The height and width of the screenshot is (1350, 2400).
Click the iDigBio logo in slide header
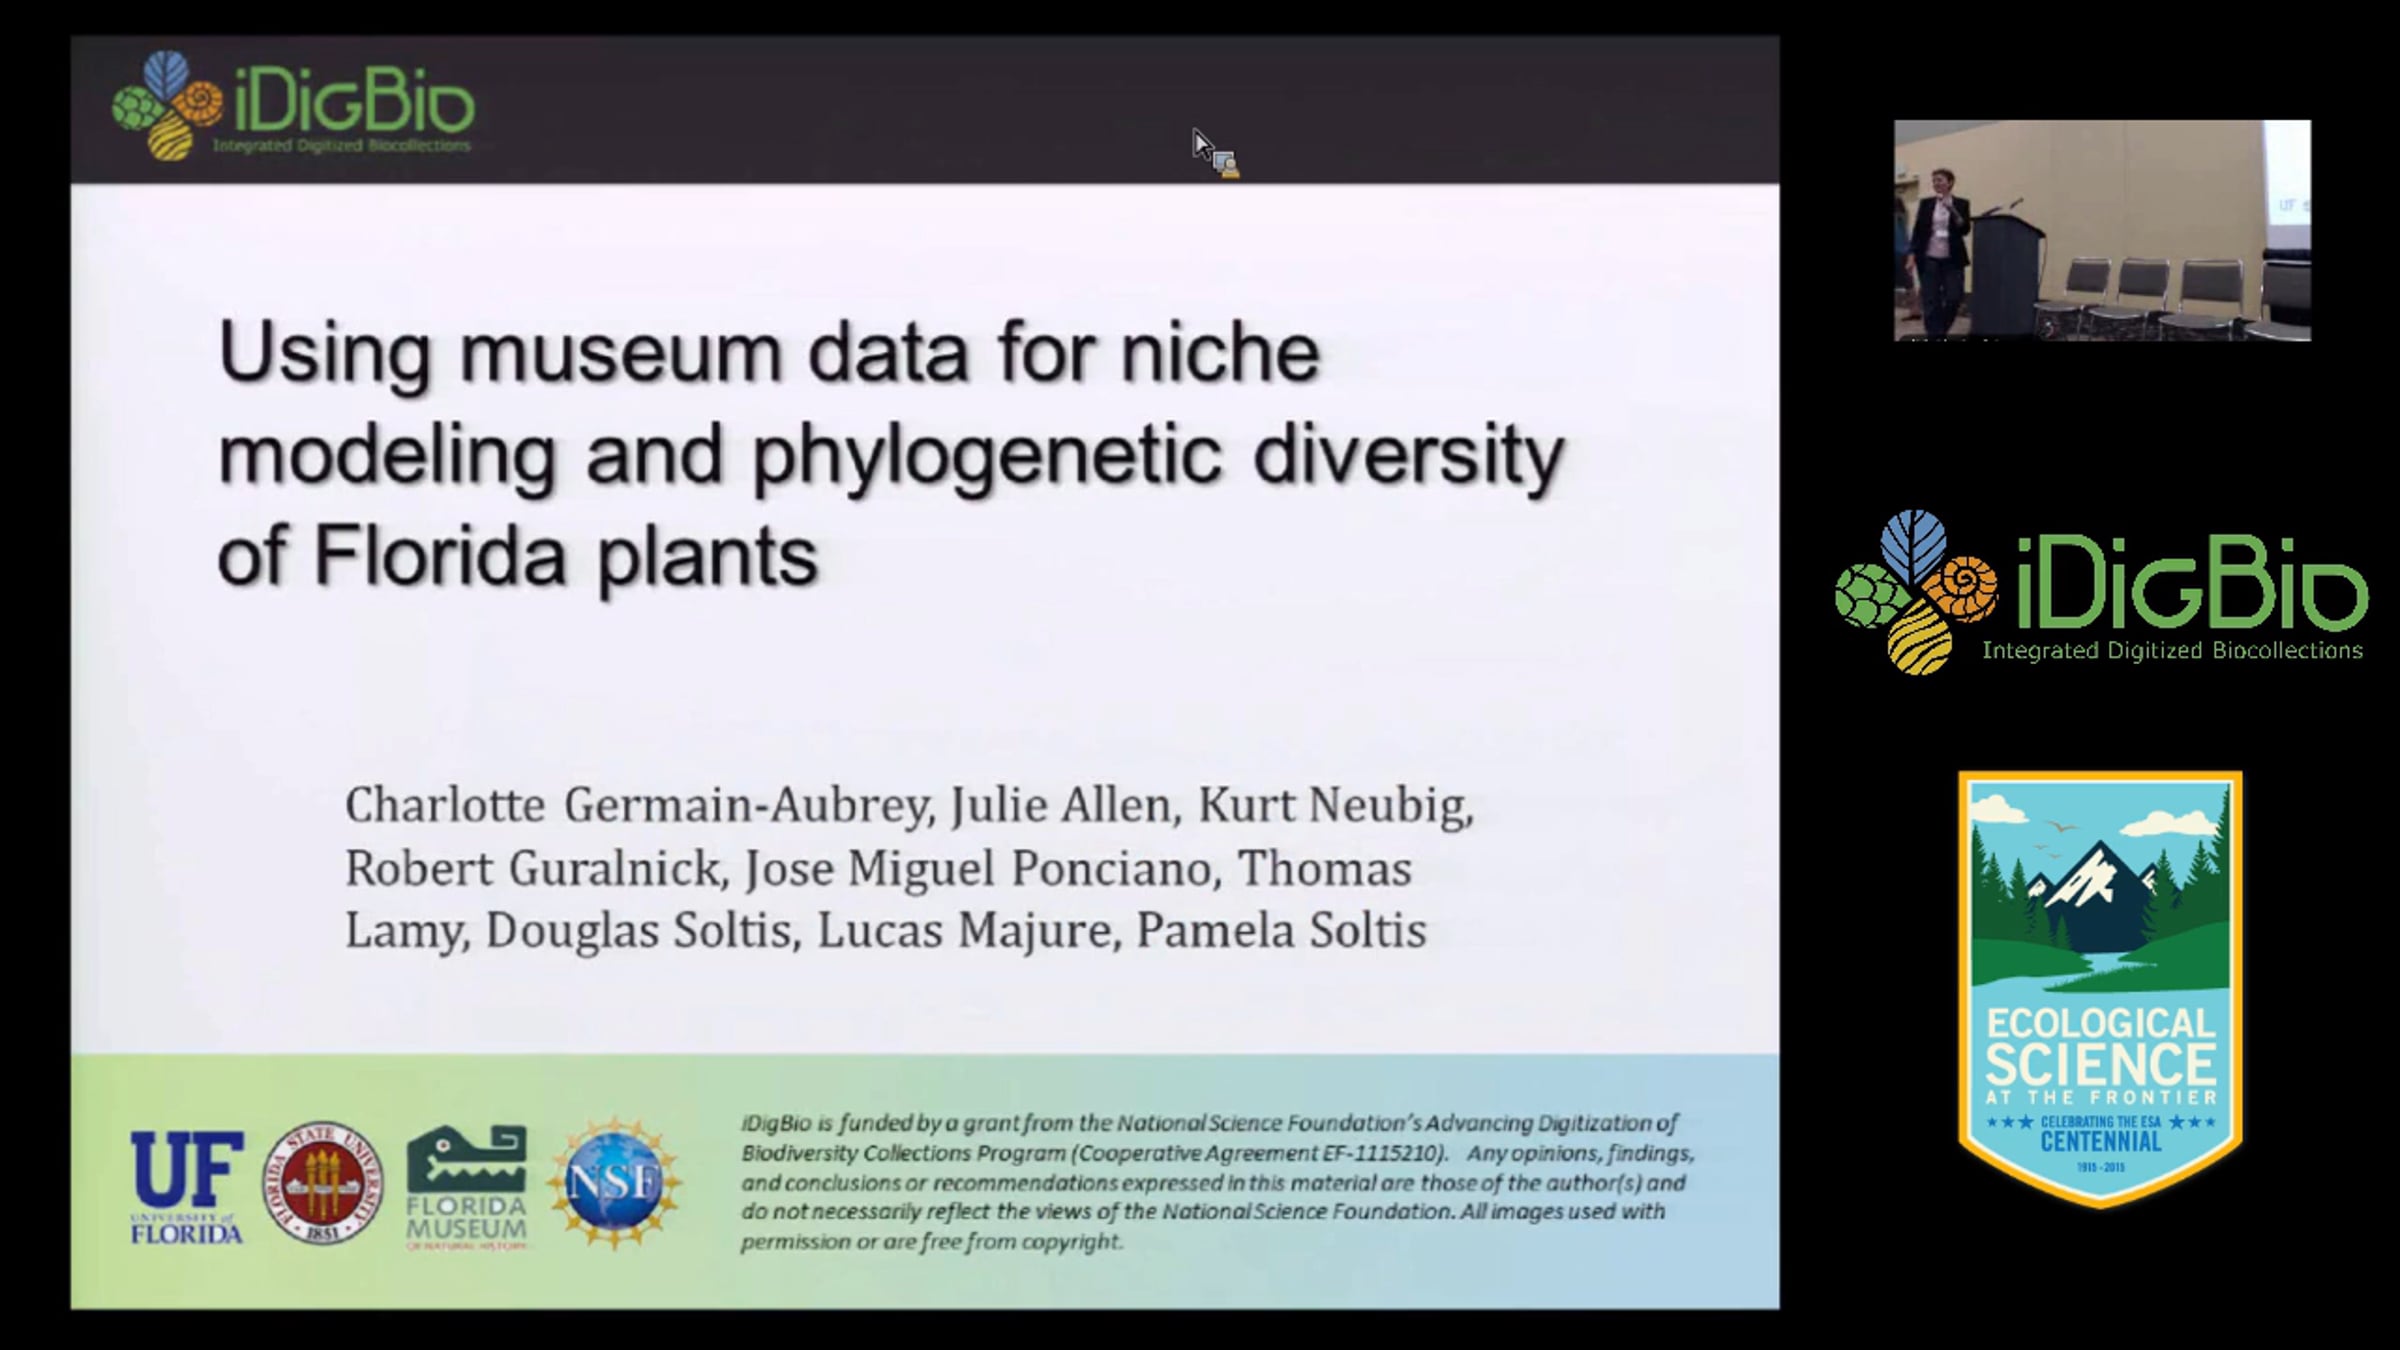click(292, 107)
